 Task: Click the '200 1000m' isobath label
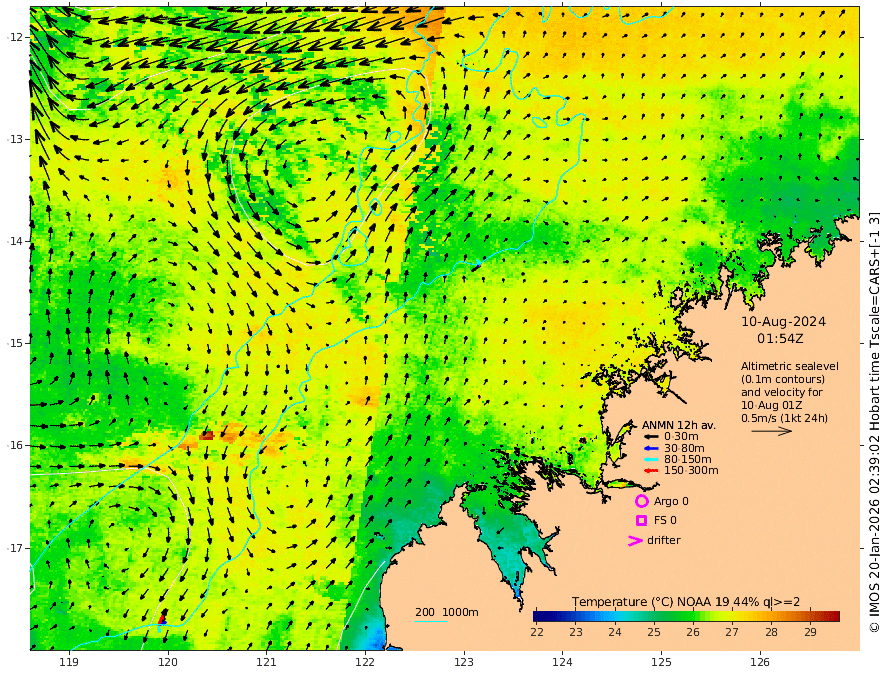tap(447, 612)
